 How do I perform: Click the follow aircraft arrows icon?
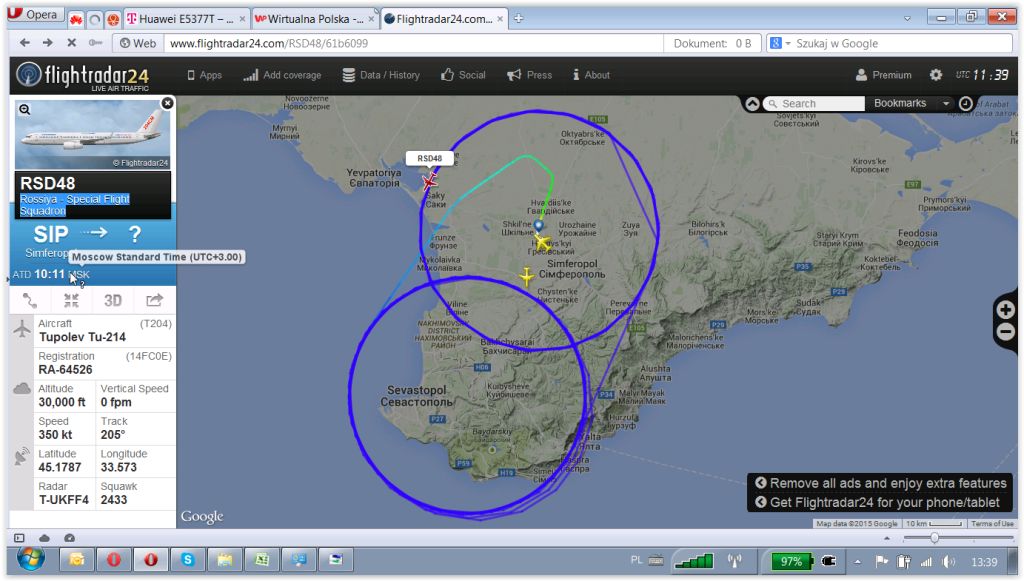point(71,300)
